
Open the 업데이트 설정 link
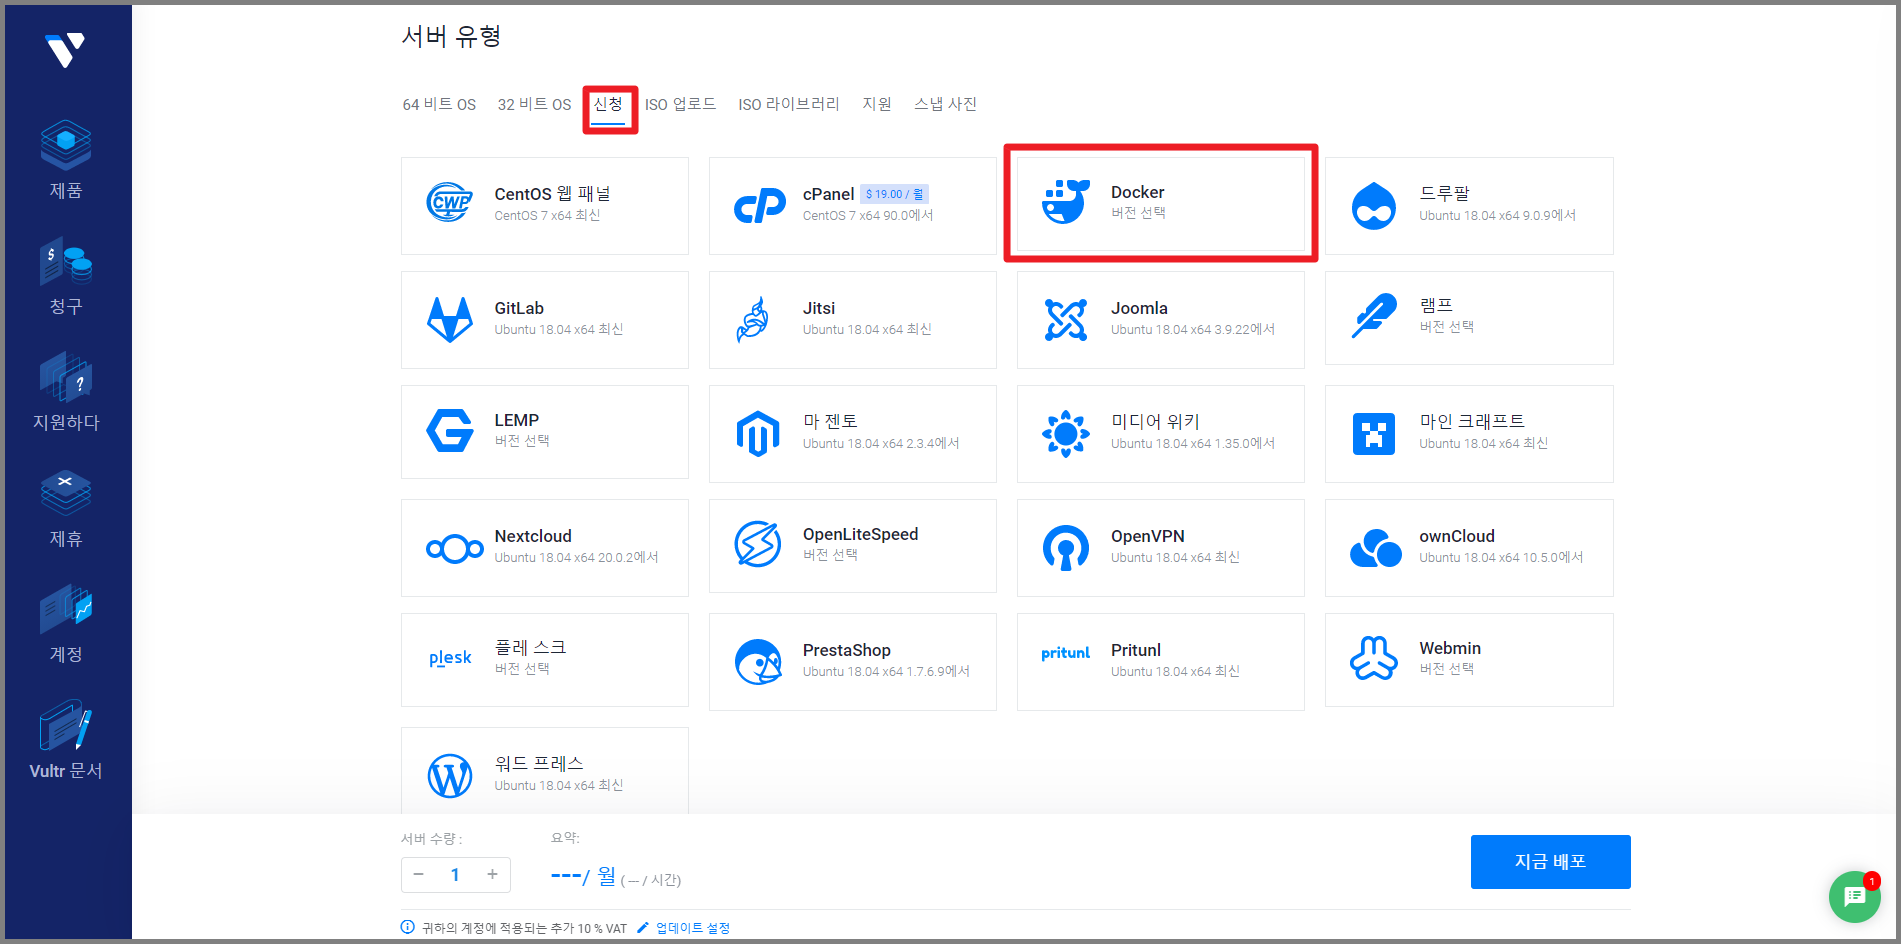[x=692, y=928]
